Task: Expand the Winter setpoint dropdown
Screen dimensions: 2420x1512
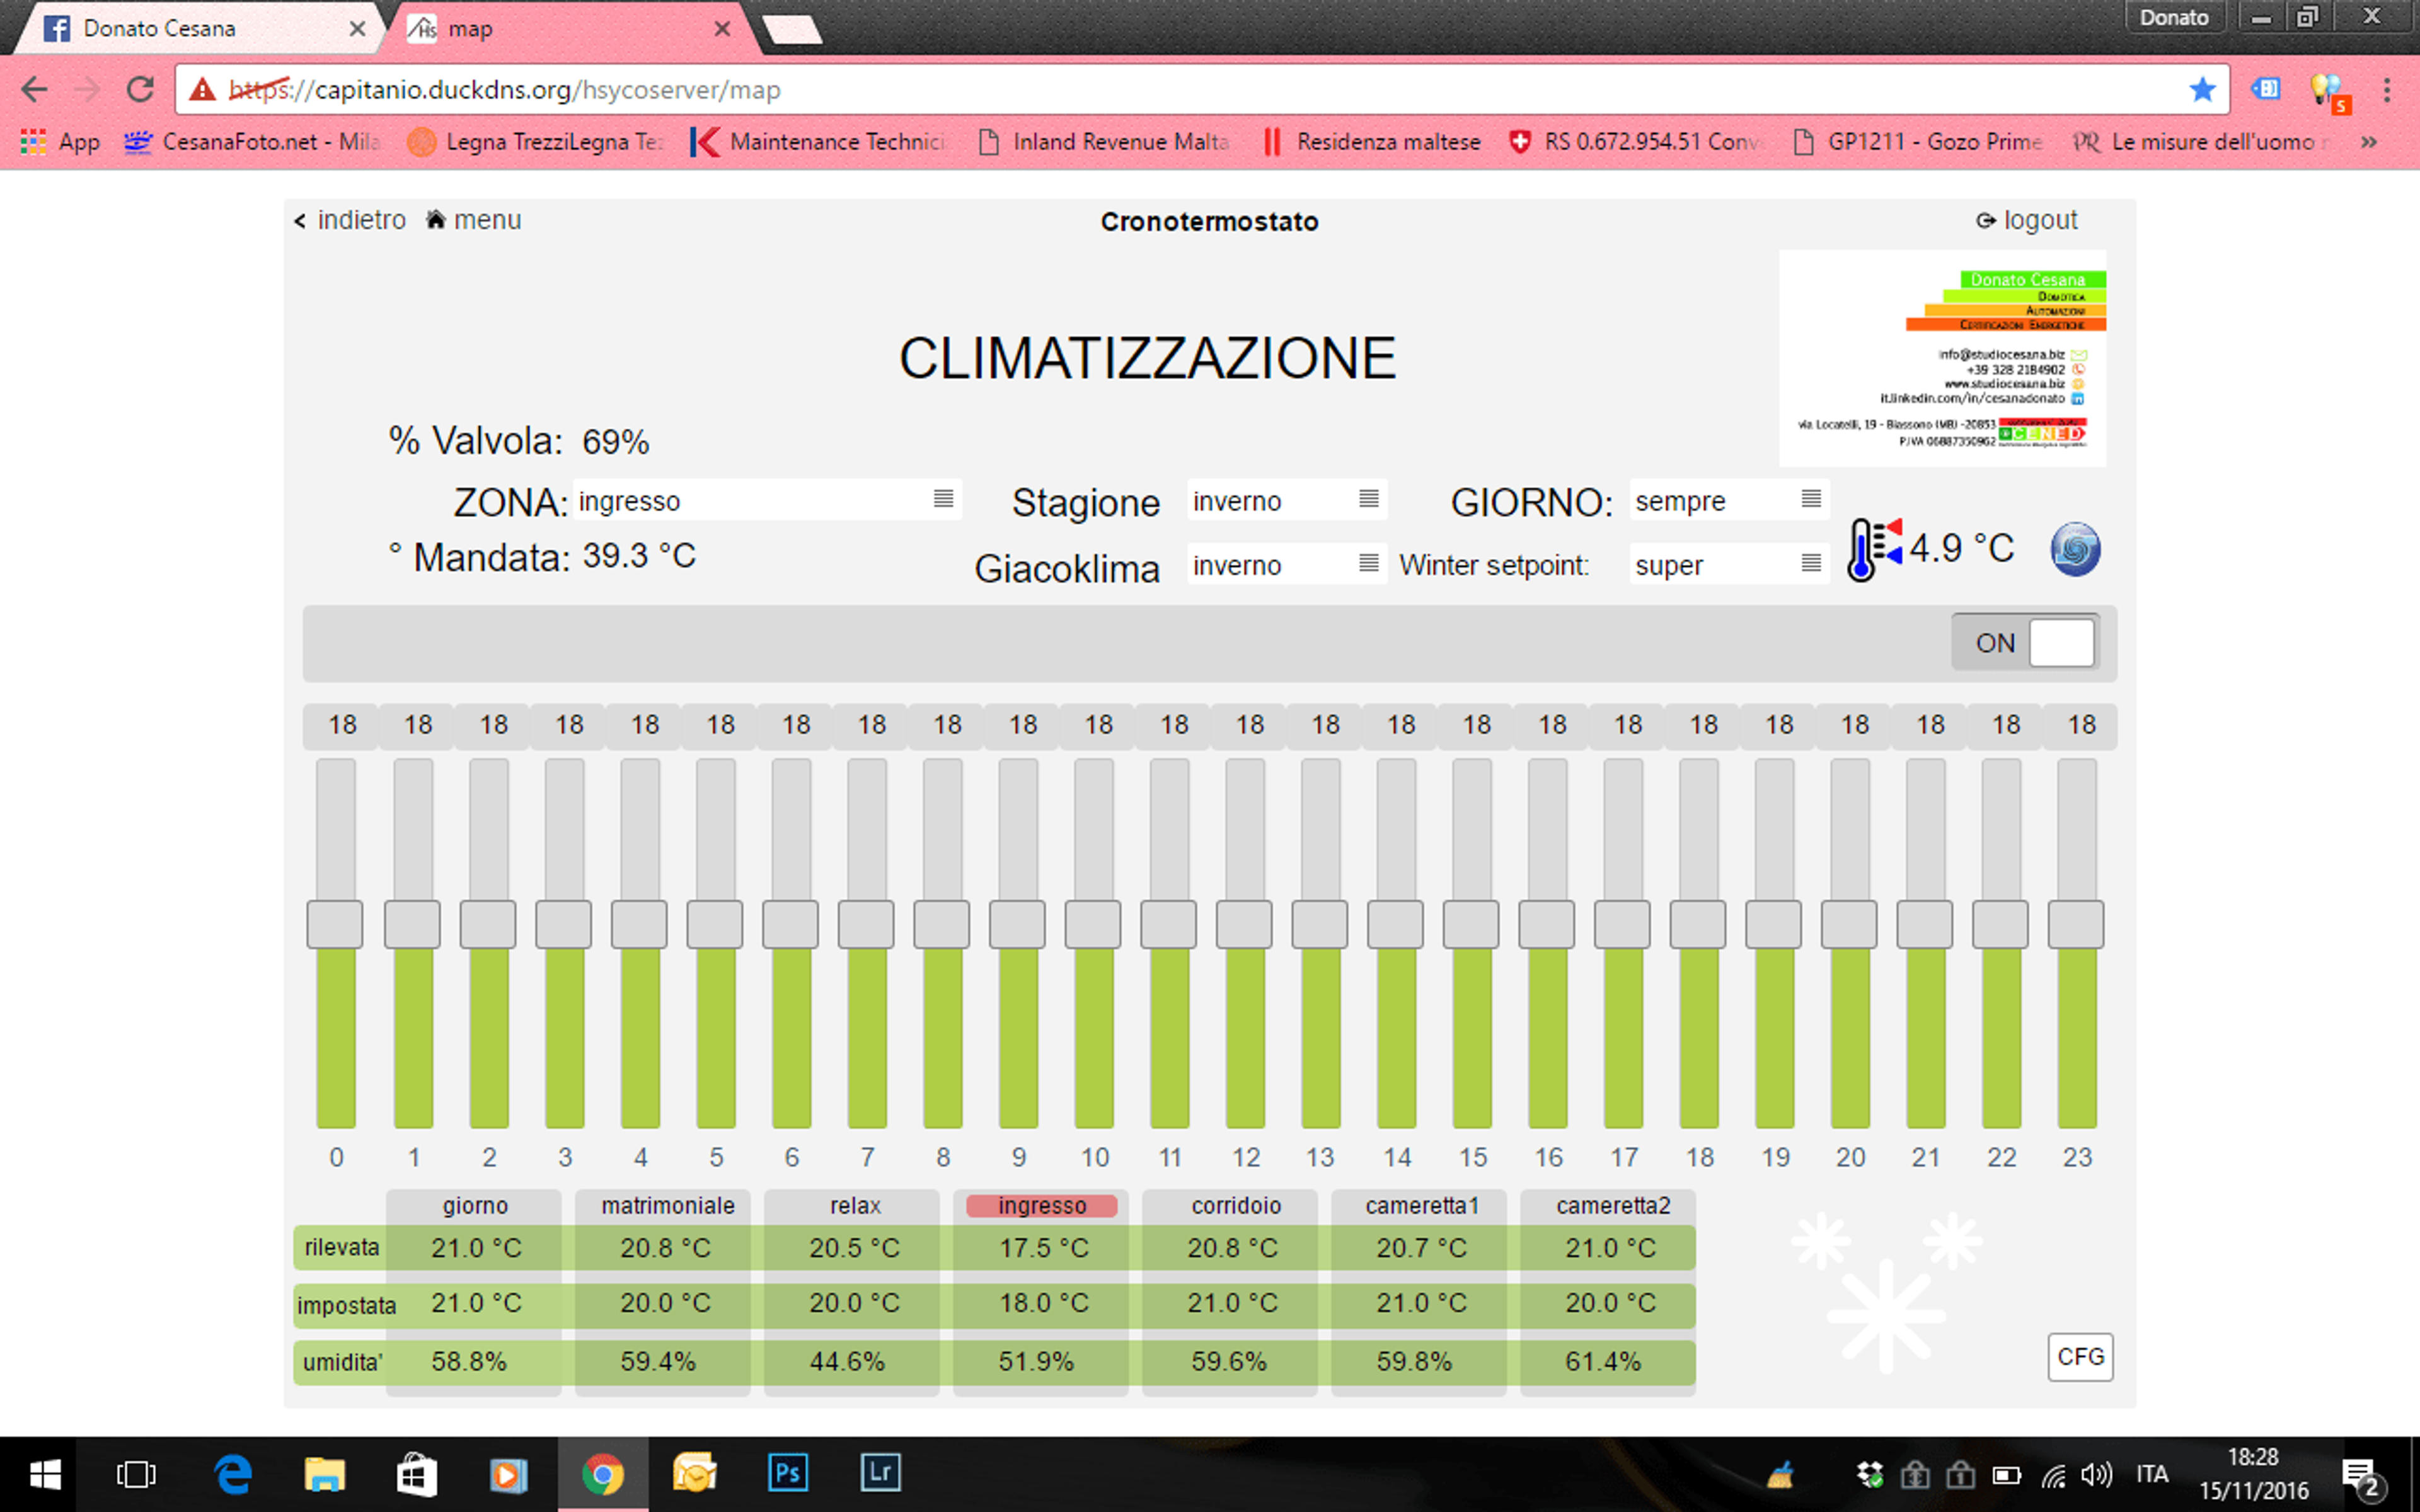Action: (1728, 564)
